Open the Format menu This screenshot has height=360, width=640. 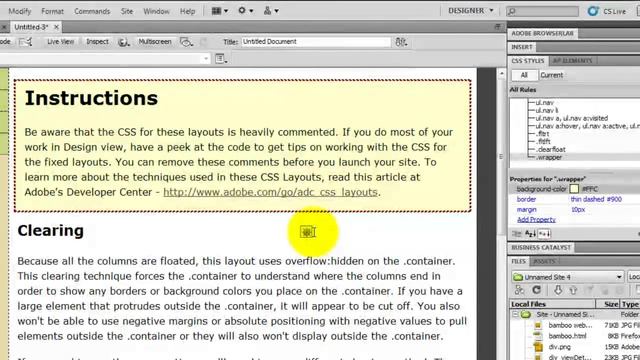point(52,11)
